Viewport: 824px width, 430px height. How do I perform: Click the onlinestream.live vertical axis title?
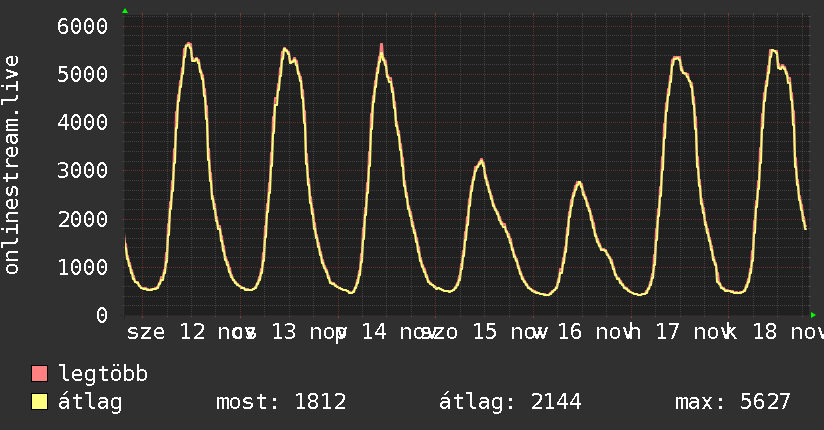coord(11,165)
